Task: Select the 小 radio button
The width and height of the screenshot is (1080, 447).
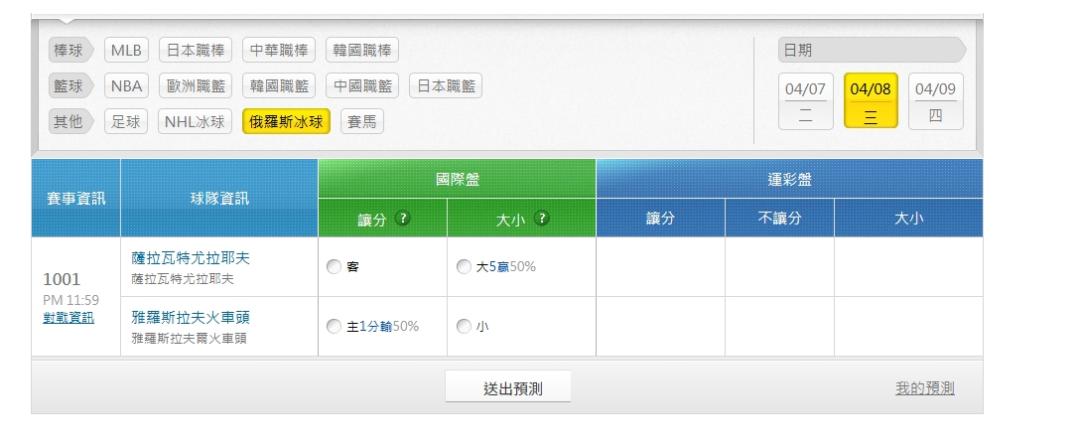Action: point(464,326)
